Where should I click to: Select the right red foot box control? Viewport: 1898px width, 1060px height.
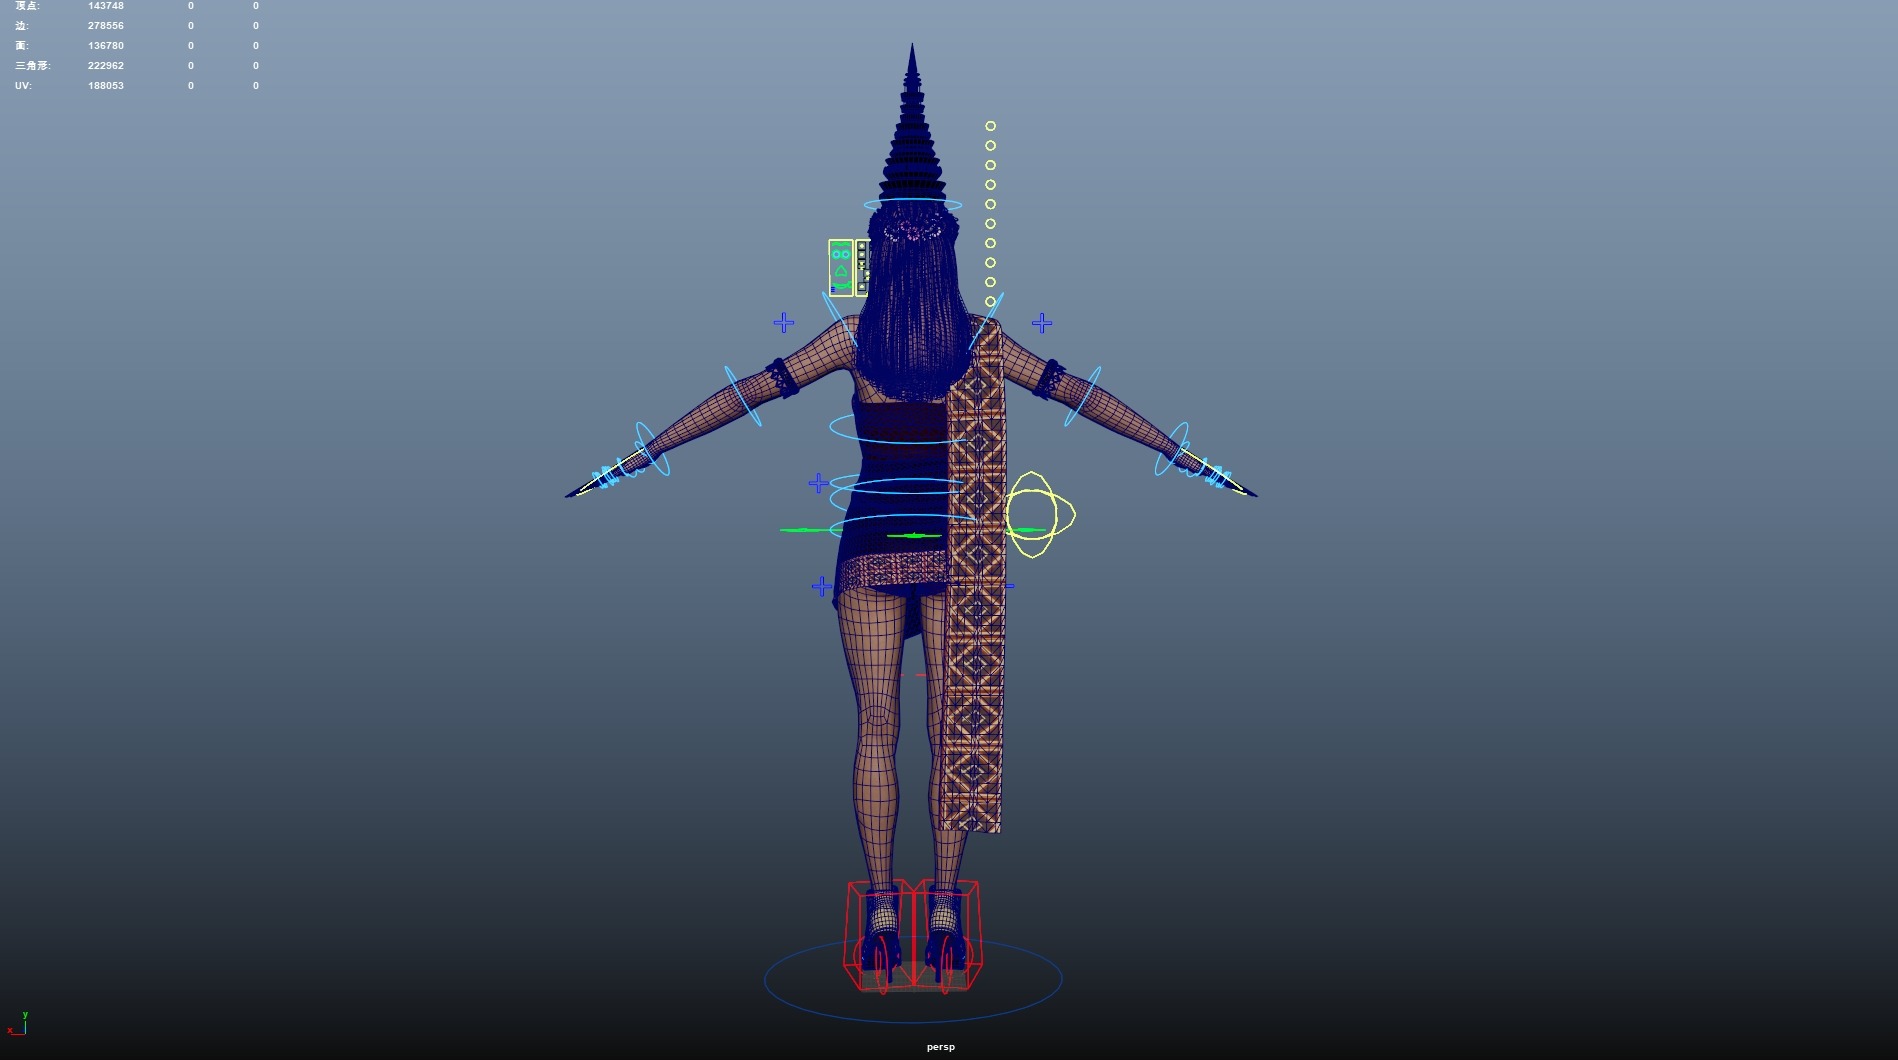946,935
